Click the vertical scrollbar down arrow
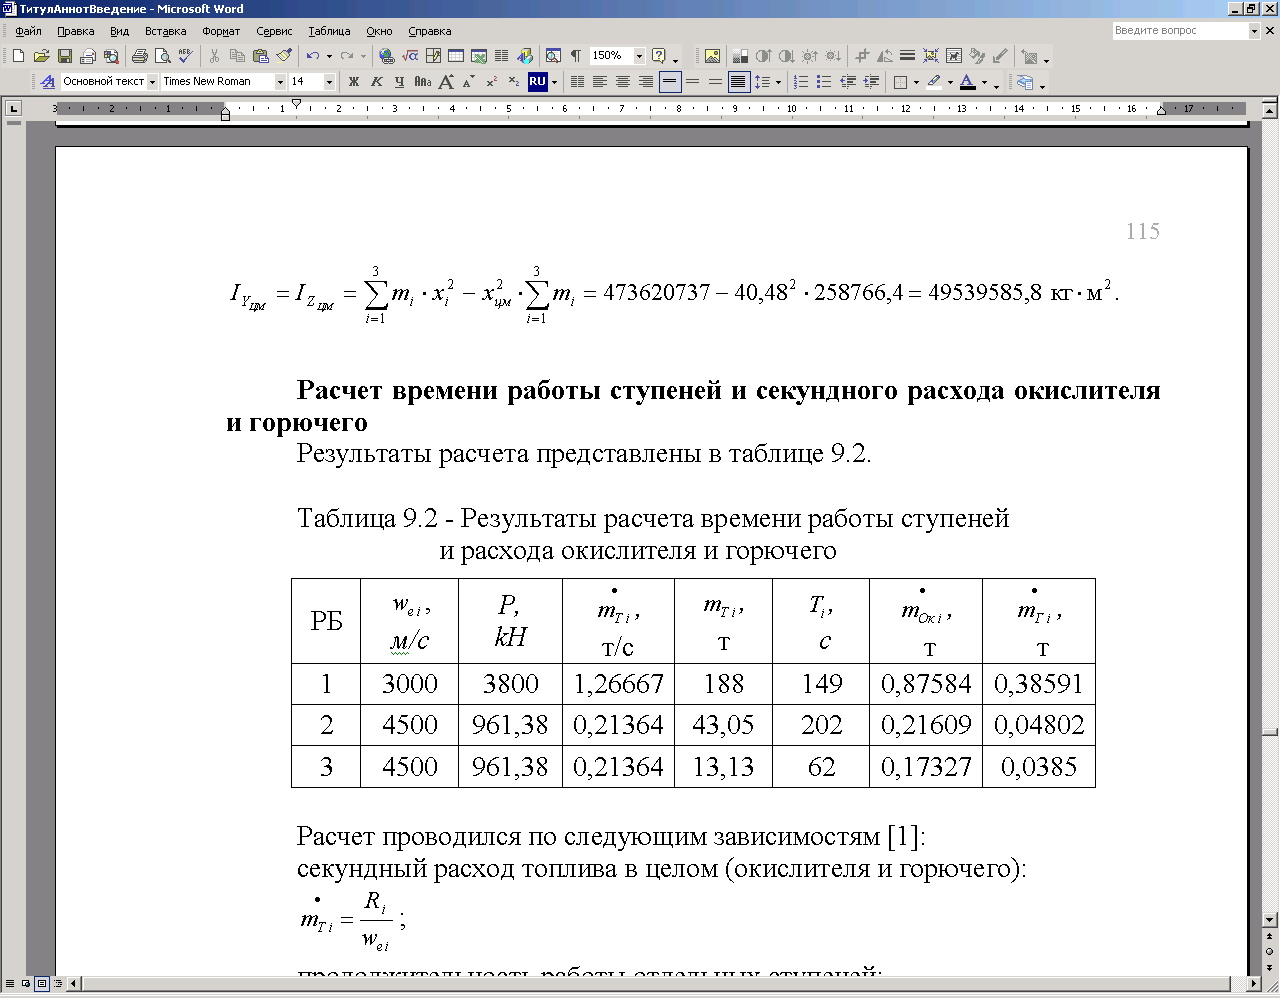This screenshot has width=1280, height=998. click(x=1270, y=919)
